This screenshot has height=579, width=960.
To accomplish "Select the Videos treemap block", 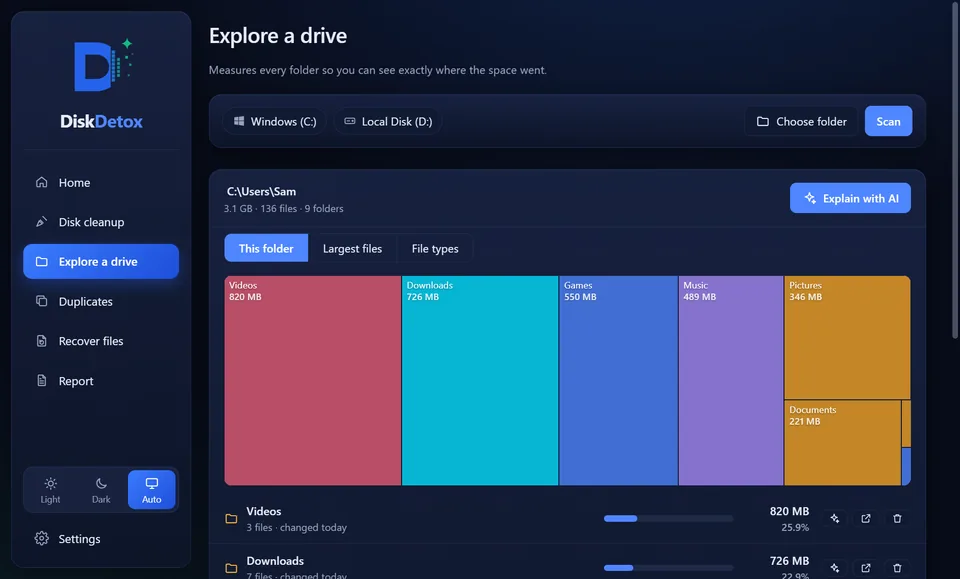I will pyautogui.click(x=313, y=381).
